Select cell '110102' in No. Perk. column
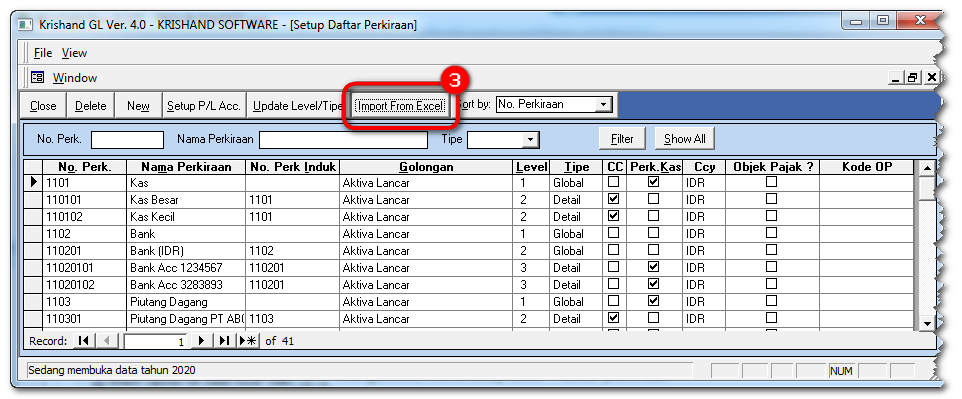Screen dimensions: 962x399 pyautogui.click(x=84, y=217)
